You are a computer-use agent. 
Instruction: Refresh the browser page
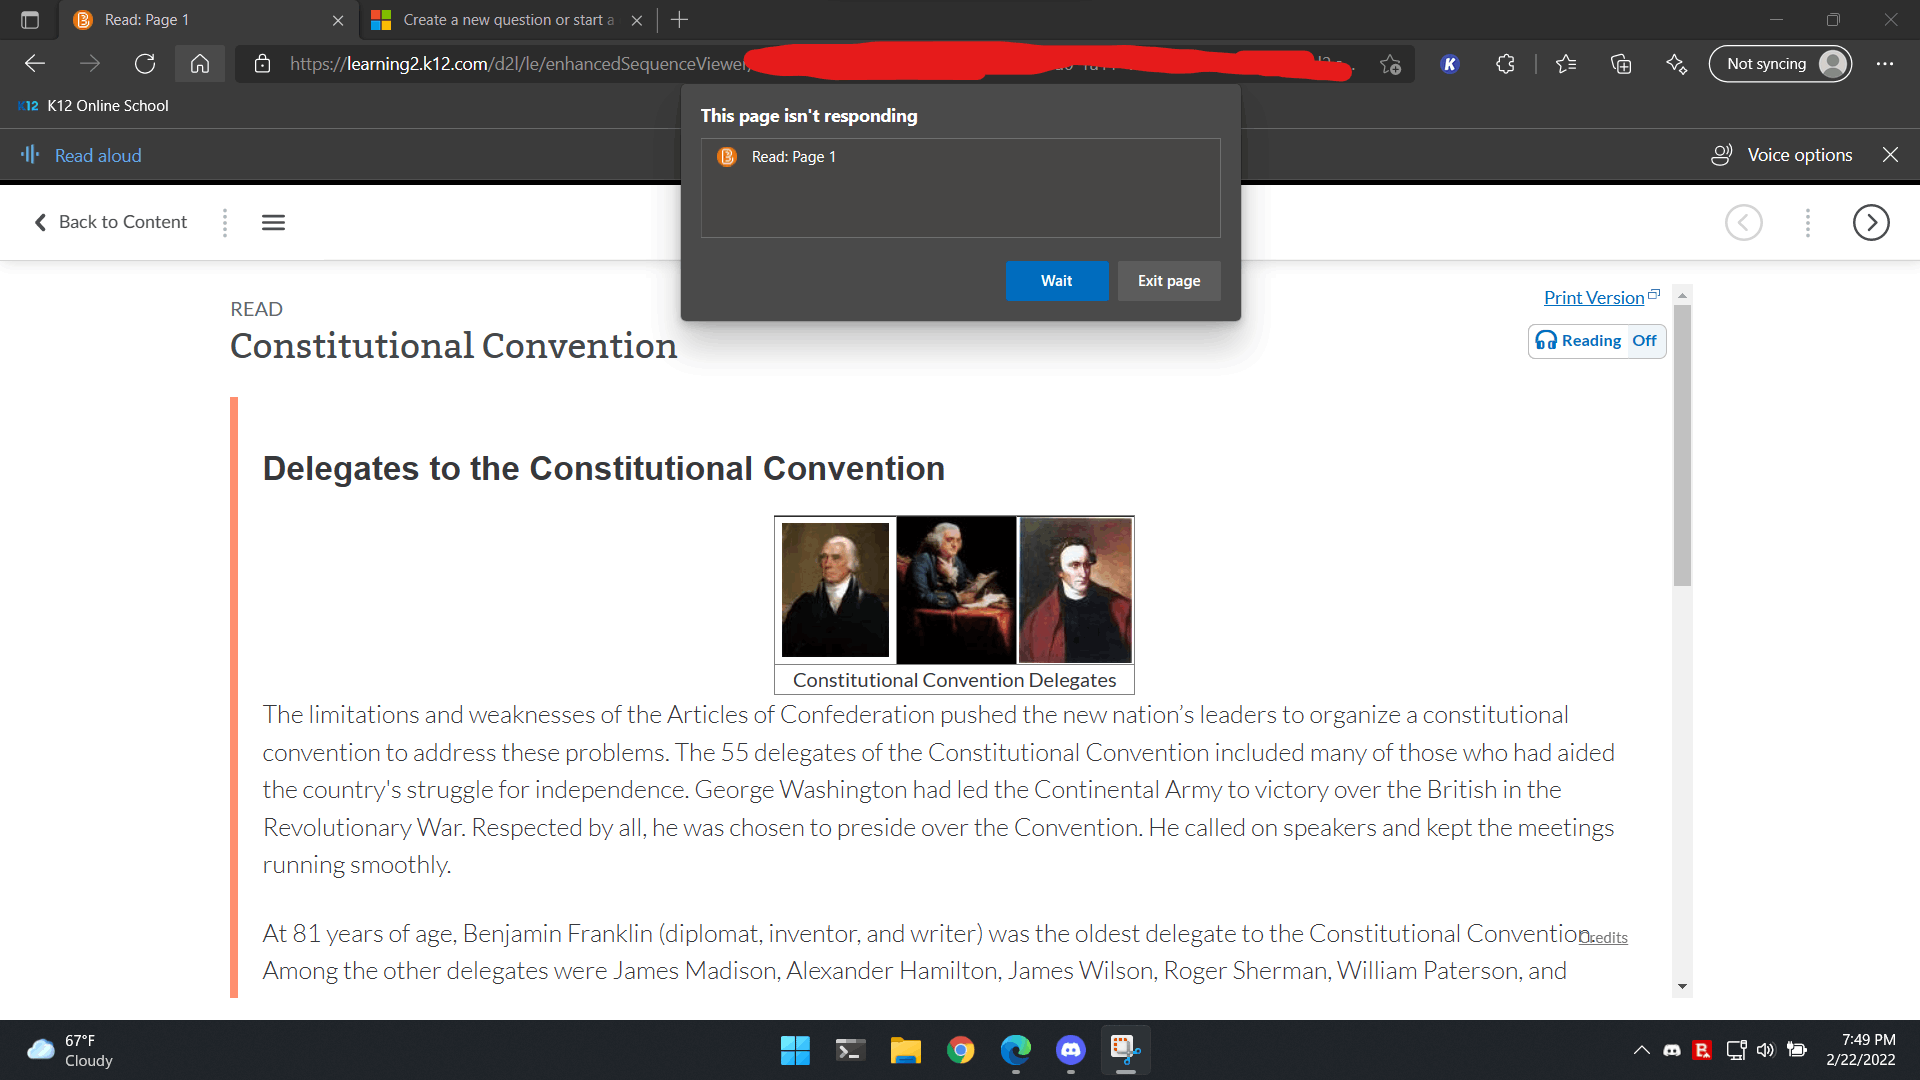pyautogui.click(x=145, y=64)
